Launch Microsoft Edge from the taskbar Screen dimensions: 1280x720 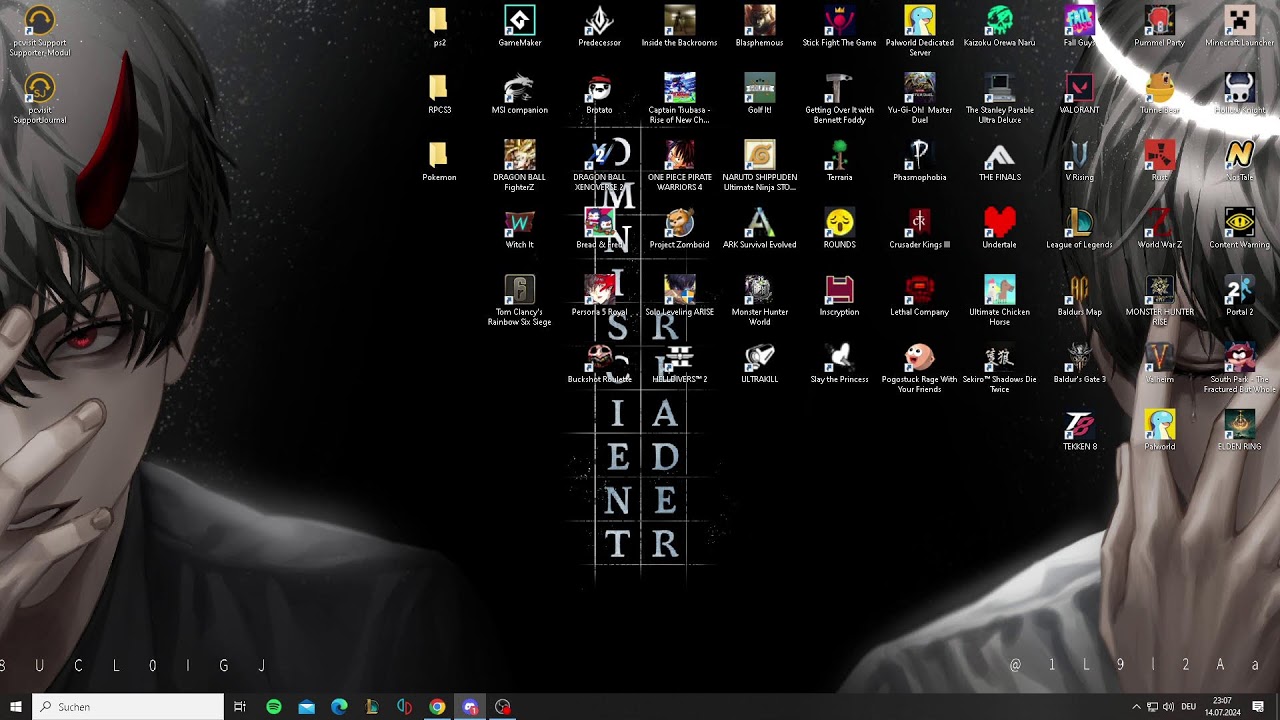339,707
